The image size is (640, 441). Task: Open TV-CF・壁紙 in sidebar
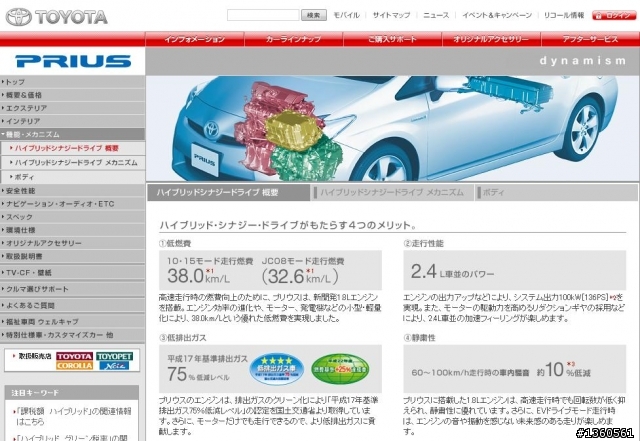pos(72,272)
